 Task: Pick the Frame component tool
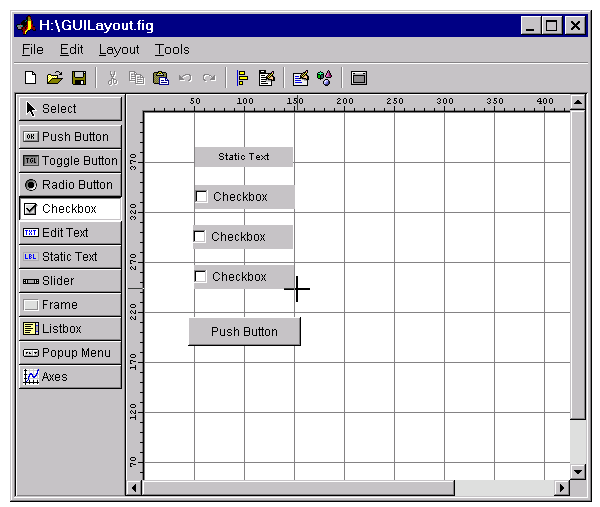[x=70, y=305]
